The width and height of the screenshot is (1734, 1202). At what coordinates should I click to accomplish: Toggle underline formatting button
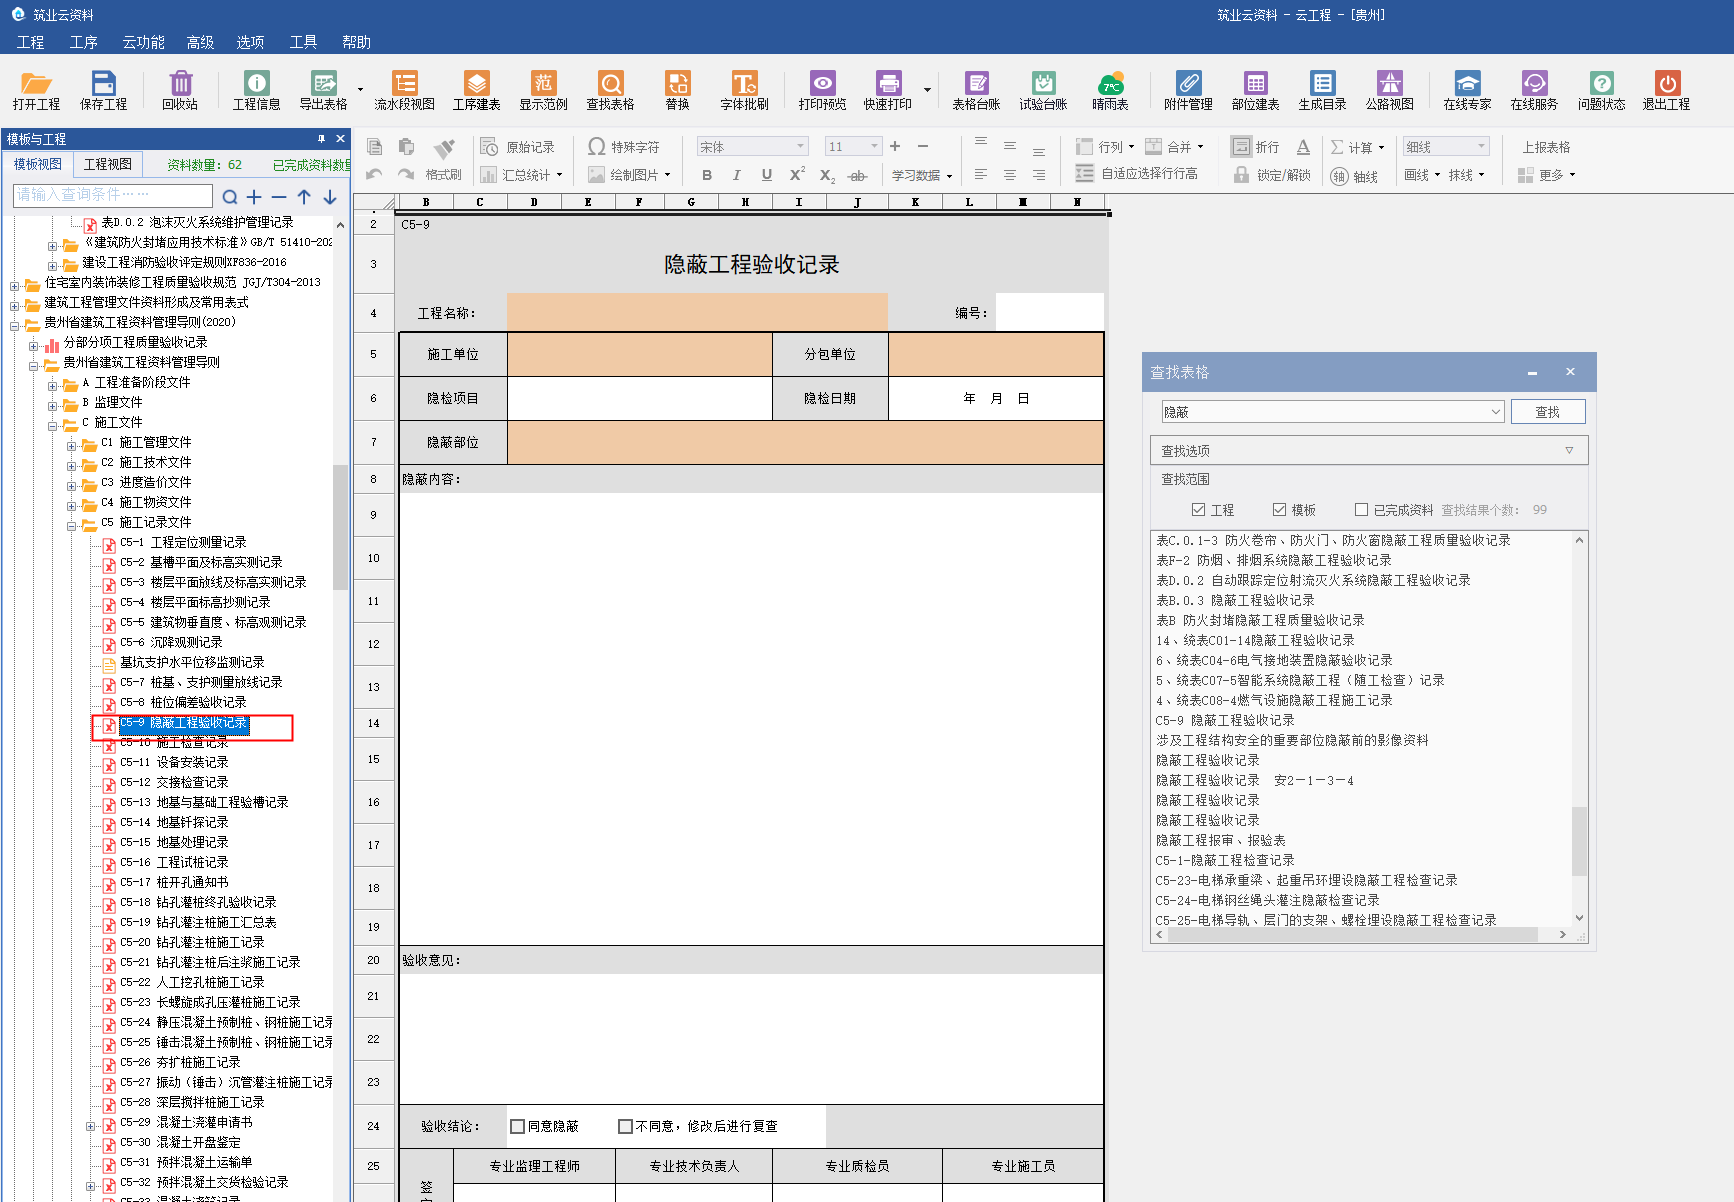coord(766,175)
